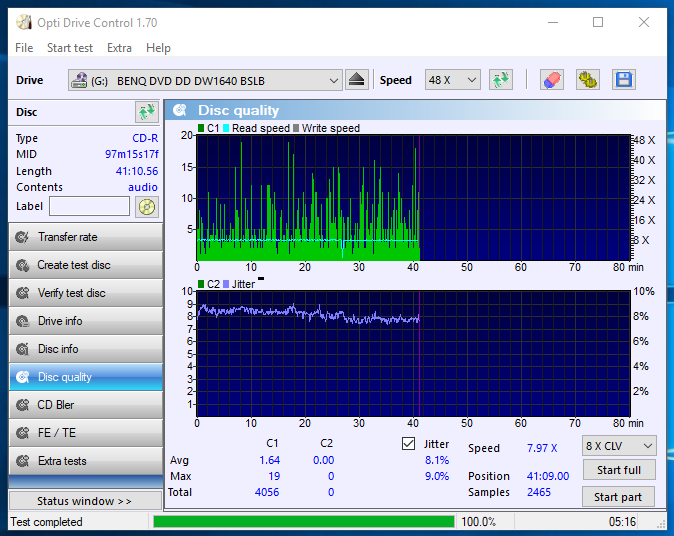Click the Opti Drive Control app icon
Image resolution: width=674 pixels, height=536 pixels.
click(24, 22)
